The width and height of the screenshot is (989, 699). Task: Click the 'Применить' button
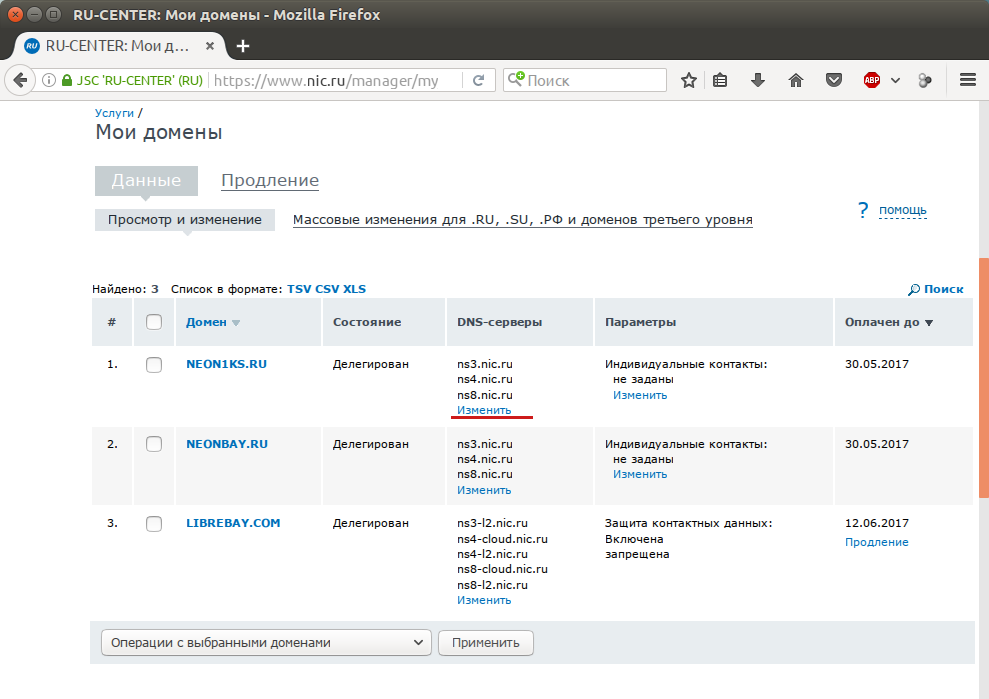click(x=486, y=643)
